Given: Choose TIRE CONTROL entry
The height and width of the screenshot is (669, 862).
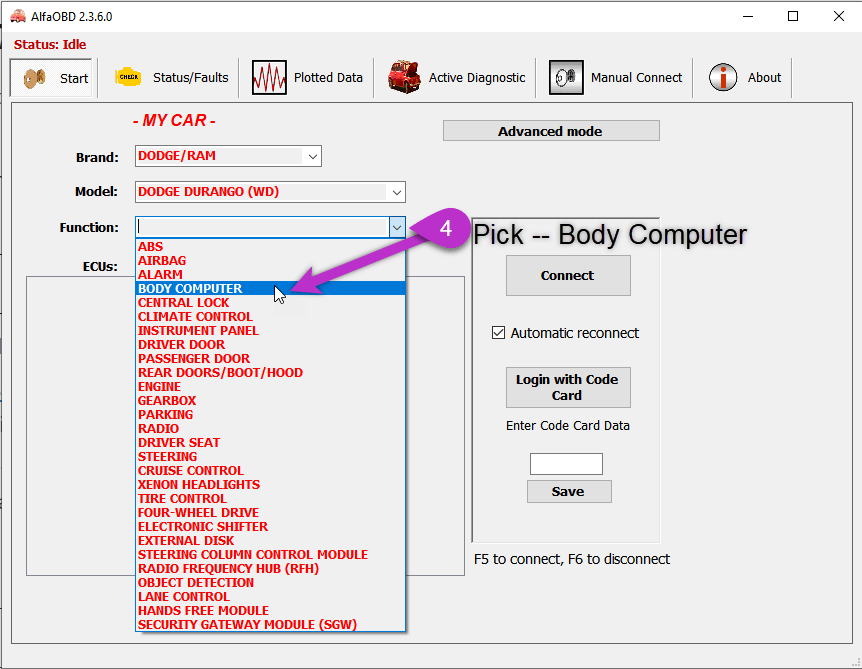Looking at the screenshot, I should pyautogui.click(x=270, y=499).
